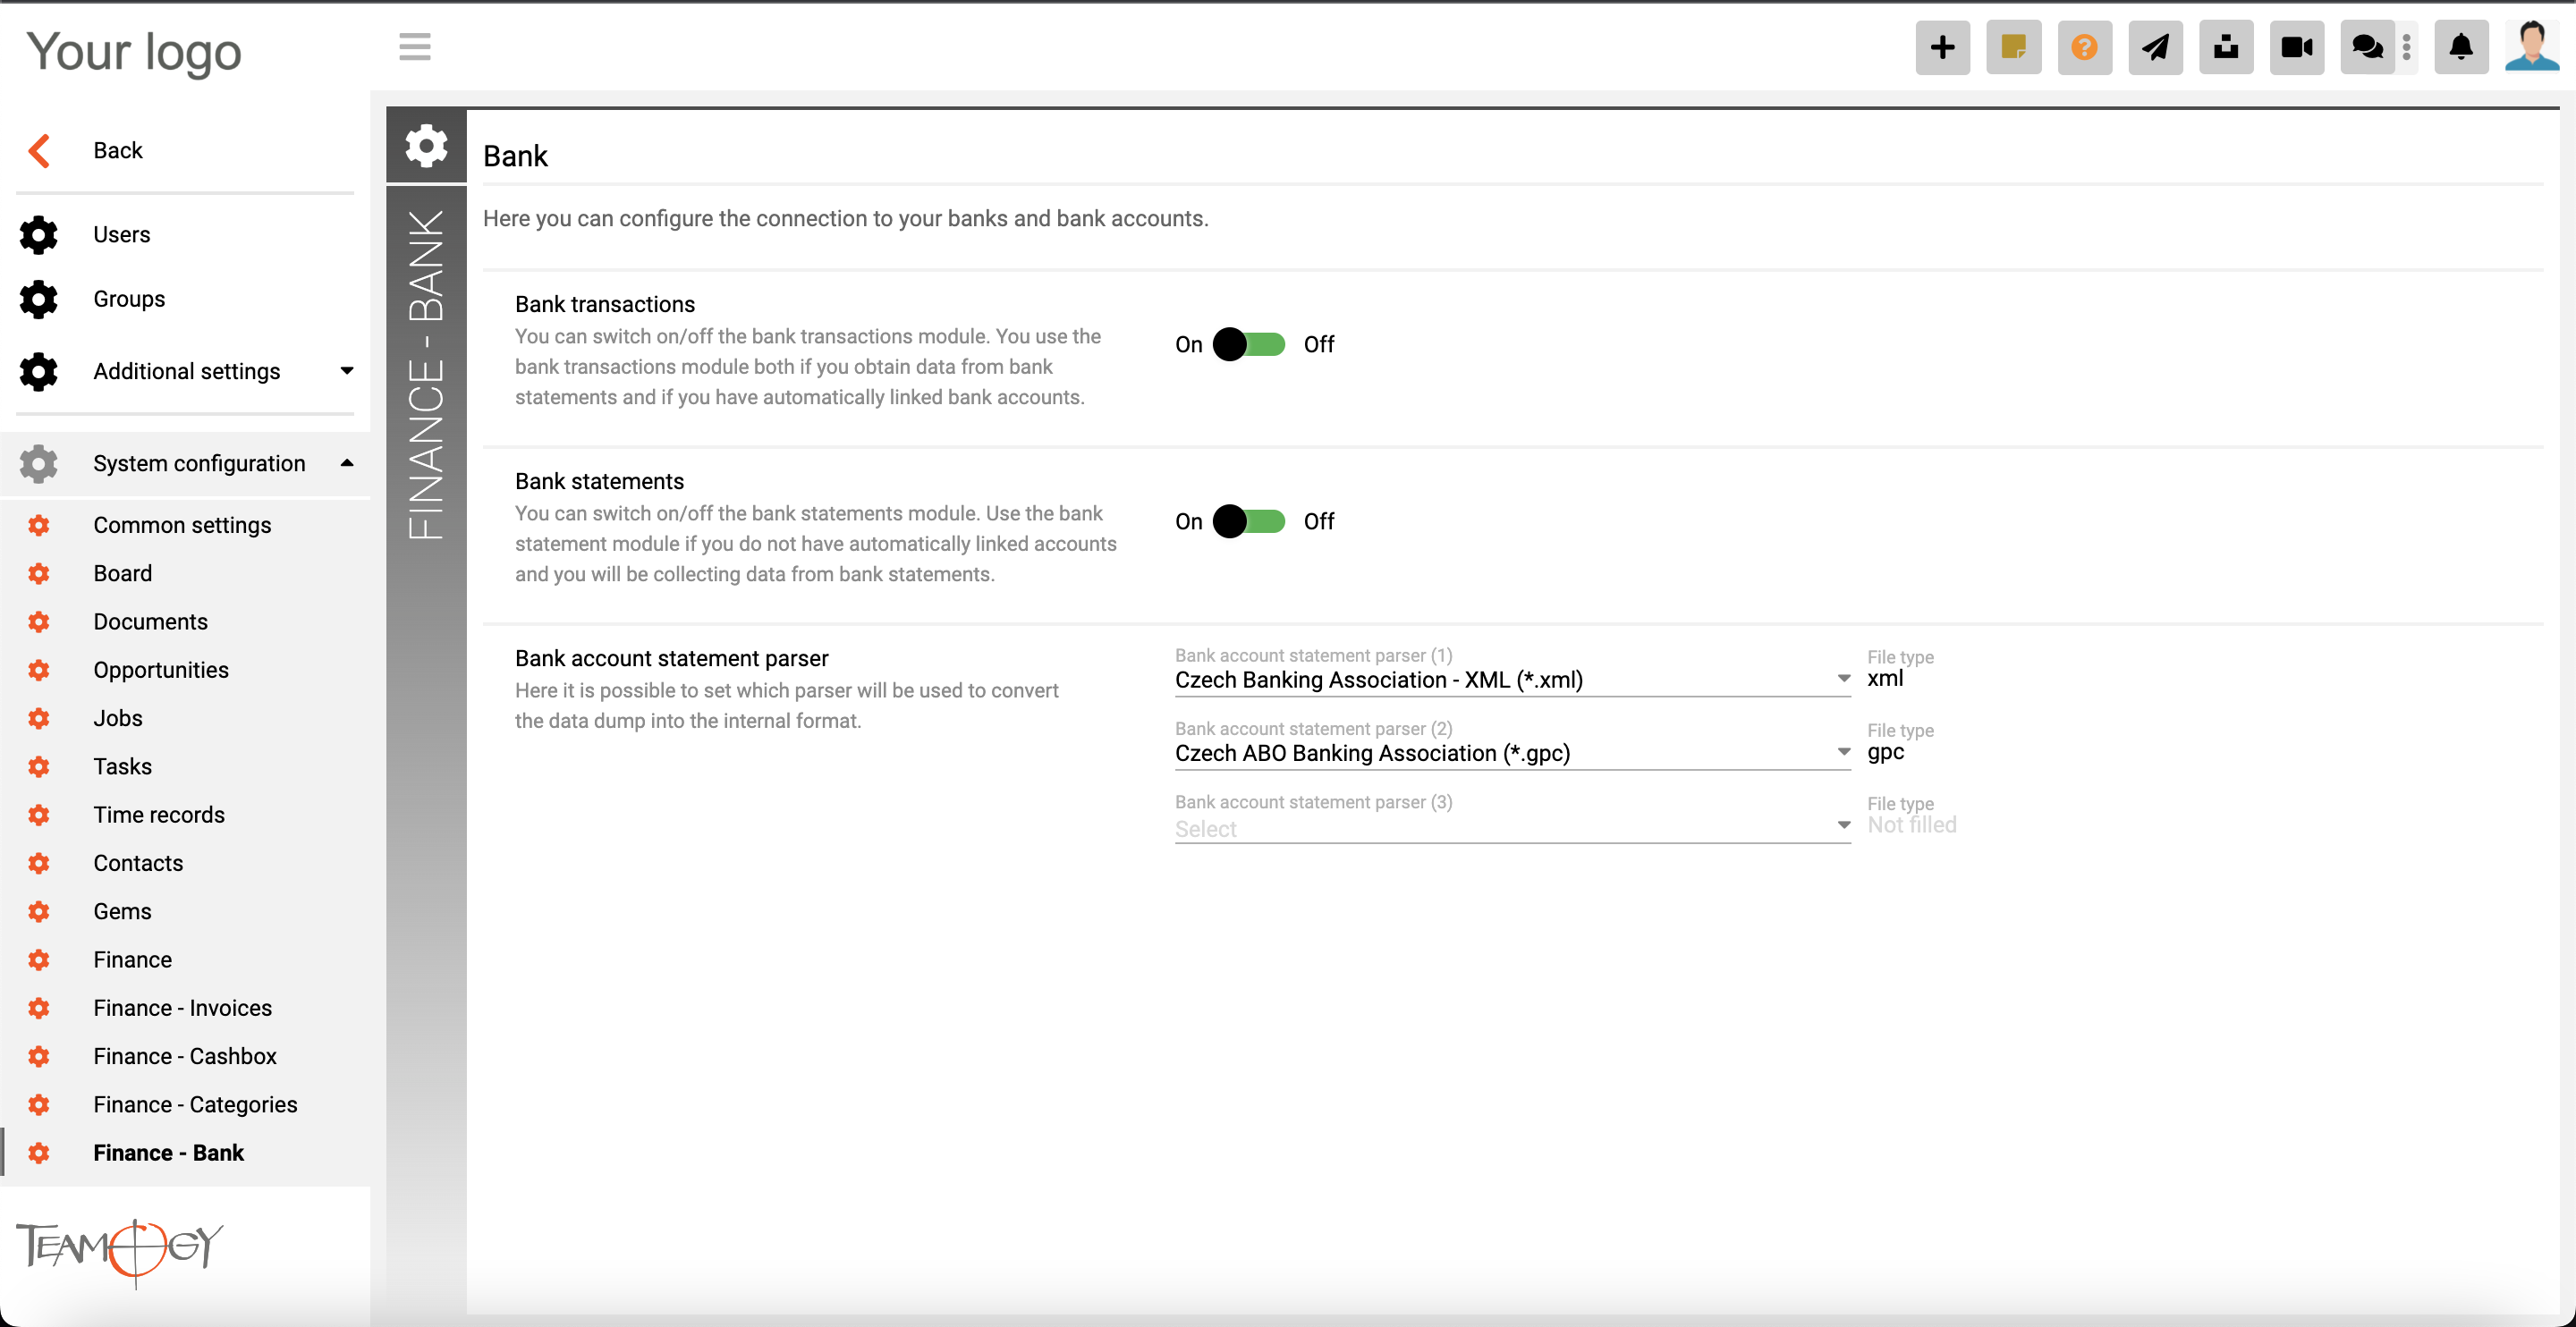Click the gear icon beside Groups
The width and height of the screenshot is (2576, 1327).
click(x=39, y=299)
